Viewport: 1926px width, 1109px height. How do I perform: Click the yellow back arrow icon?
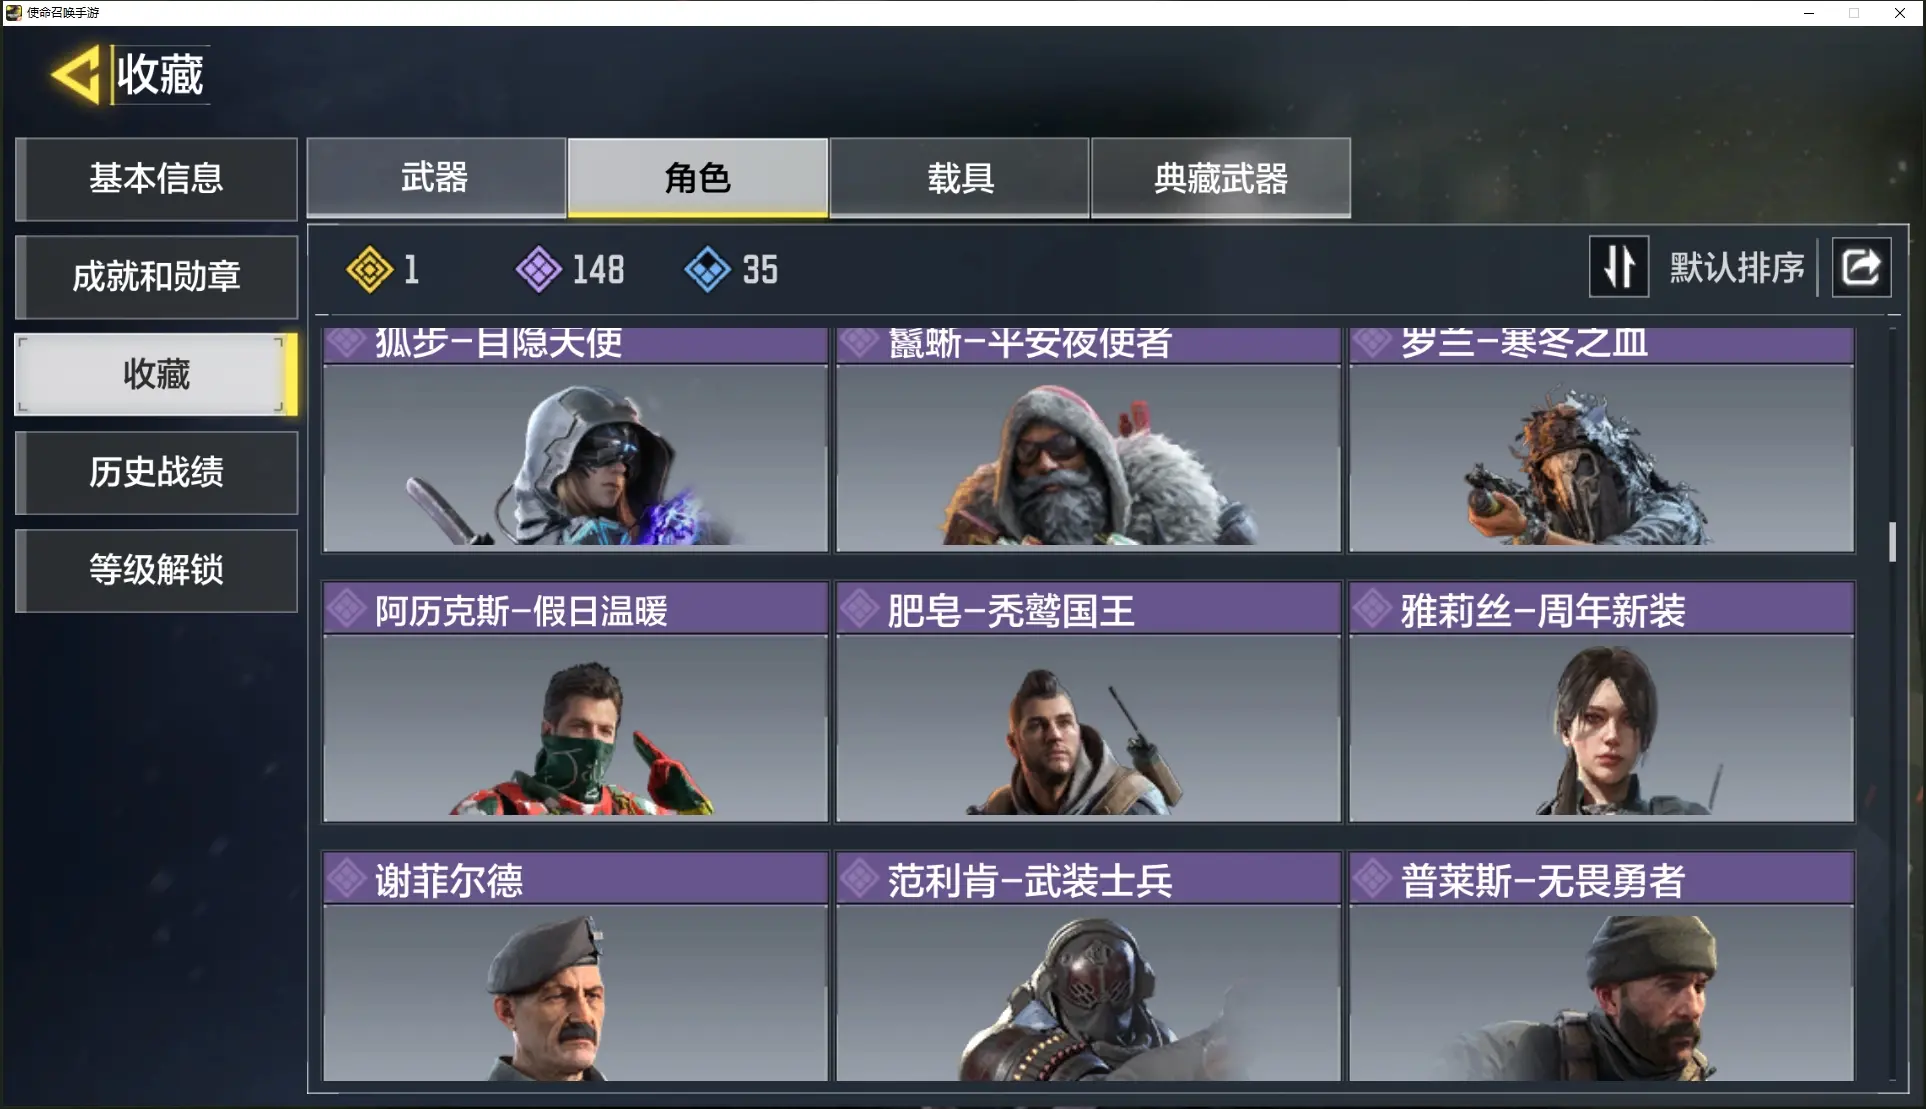tap(76, 74)
